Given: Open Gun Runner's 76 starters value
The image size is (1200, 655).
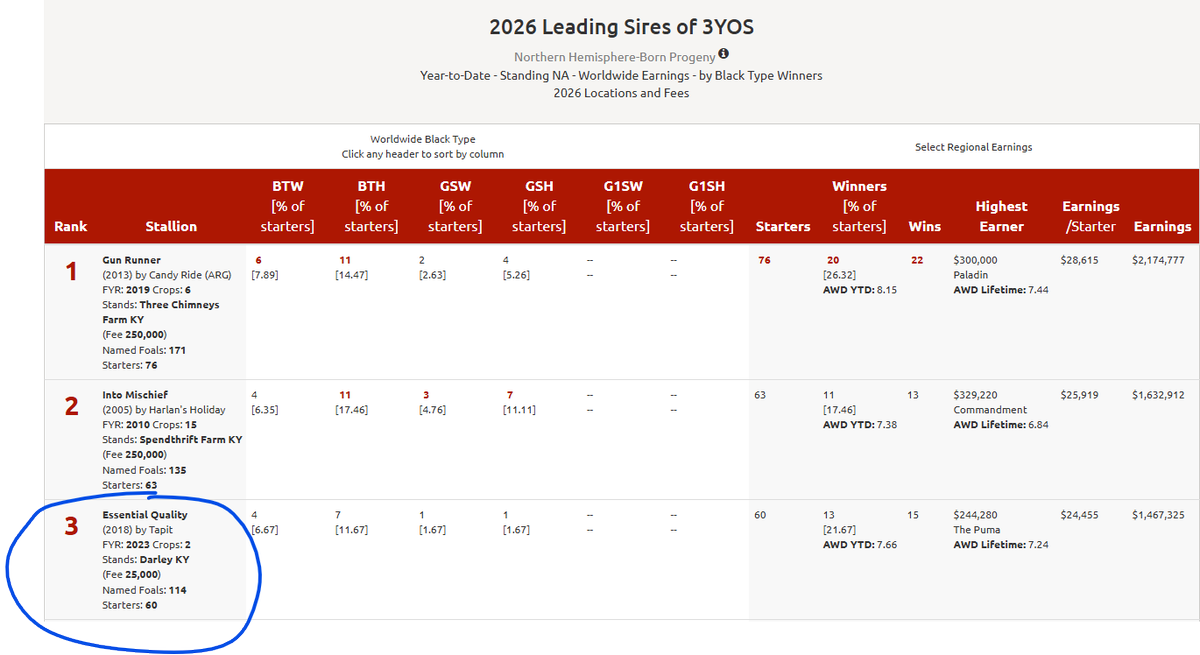Looking at the screenshot, I should coord(765,260).
